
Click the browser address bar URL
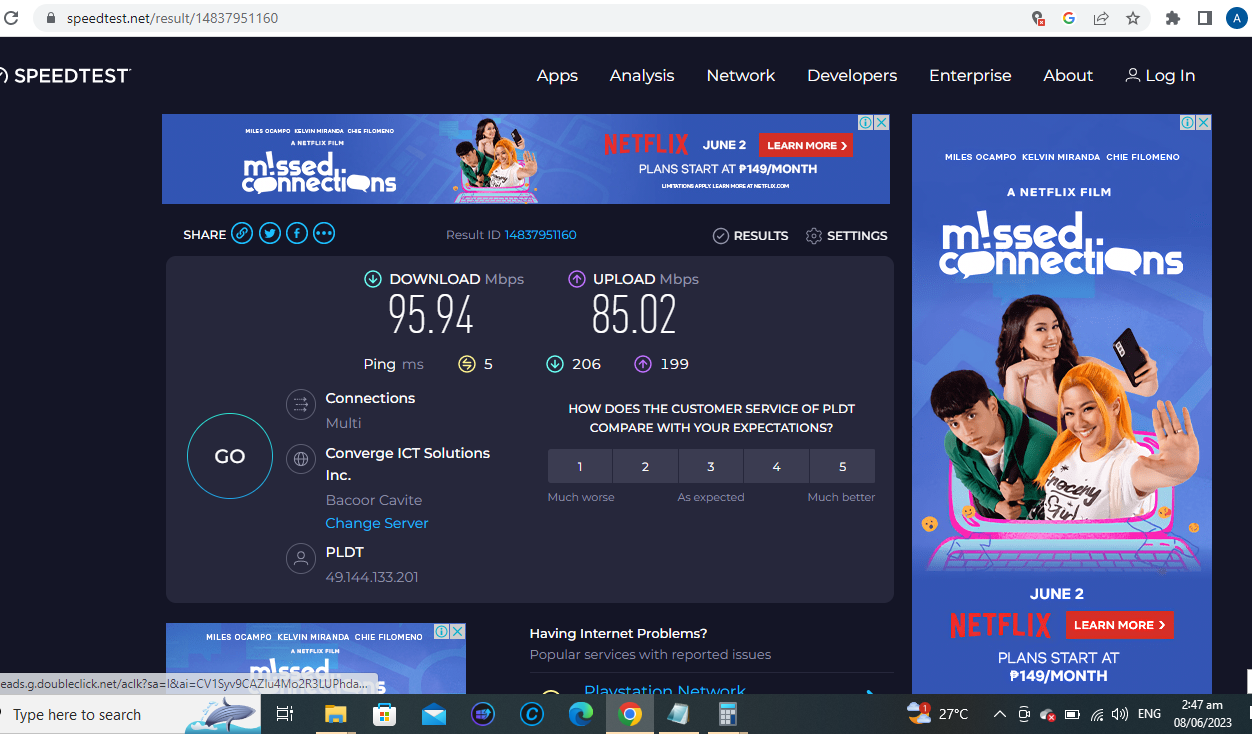click(x=172, y=18)
